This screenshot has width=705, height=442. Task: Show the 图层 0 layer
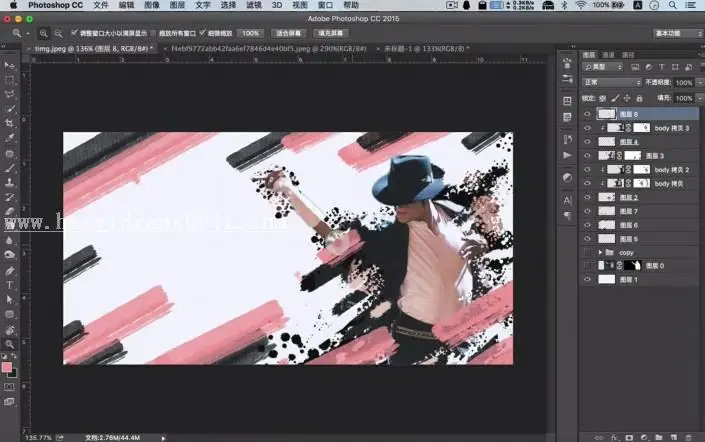[587, 266]
